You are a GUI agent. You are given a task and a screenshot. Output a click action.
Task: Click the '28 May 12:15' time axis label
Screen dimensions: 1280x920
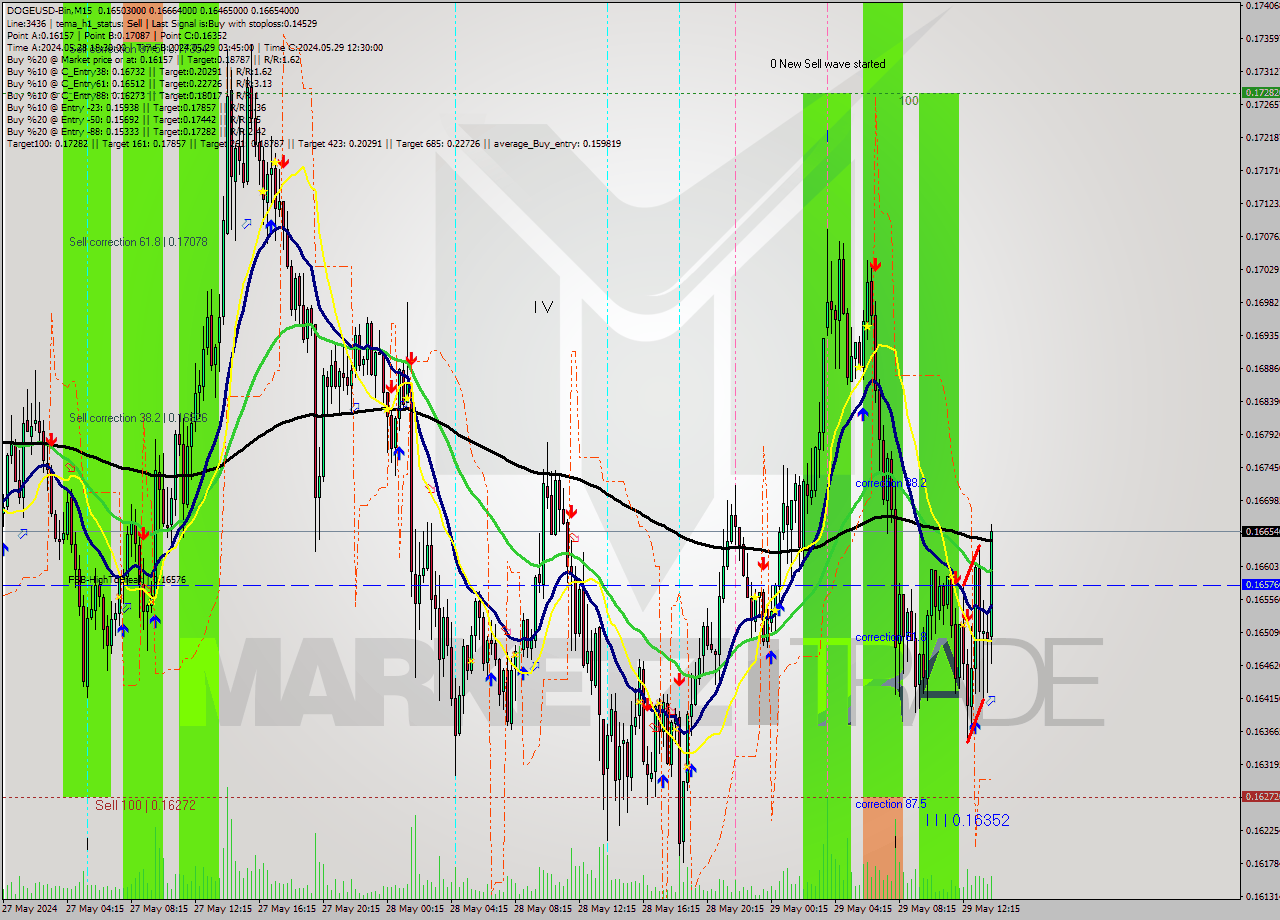pos(607,909)
